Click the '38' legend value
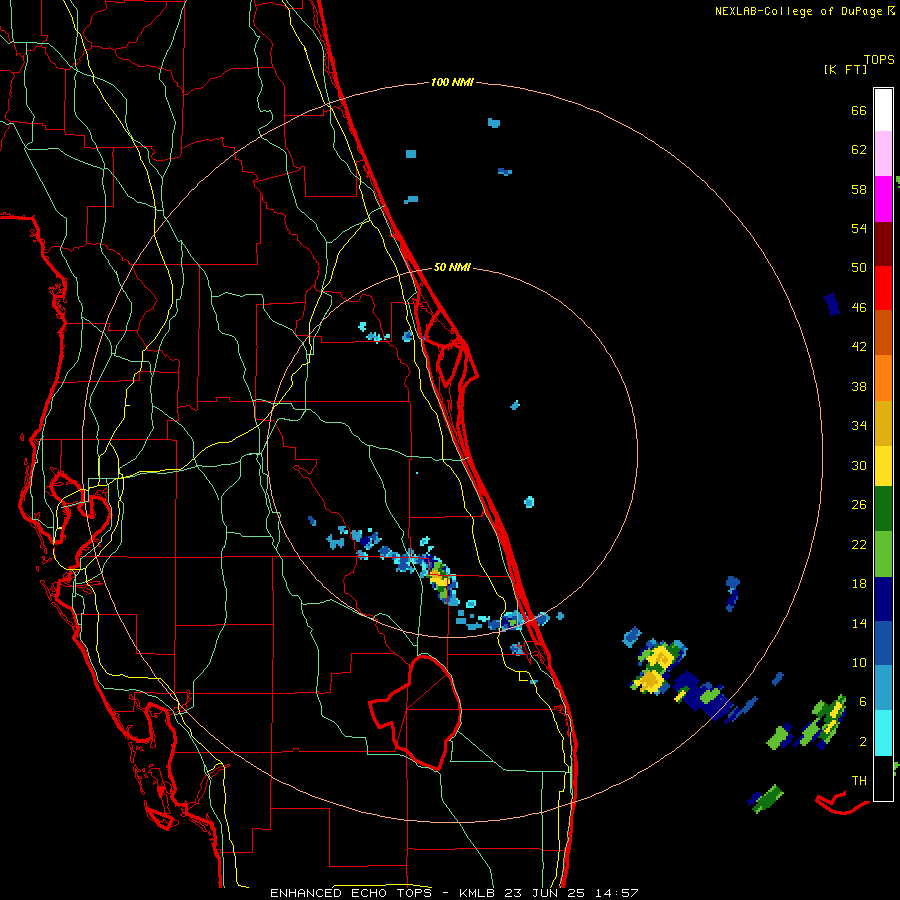This screenshot has height=900, width=900. click(x=859, y=386)
